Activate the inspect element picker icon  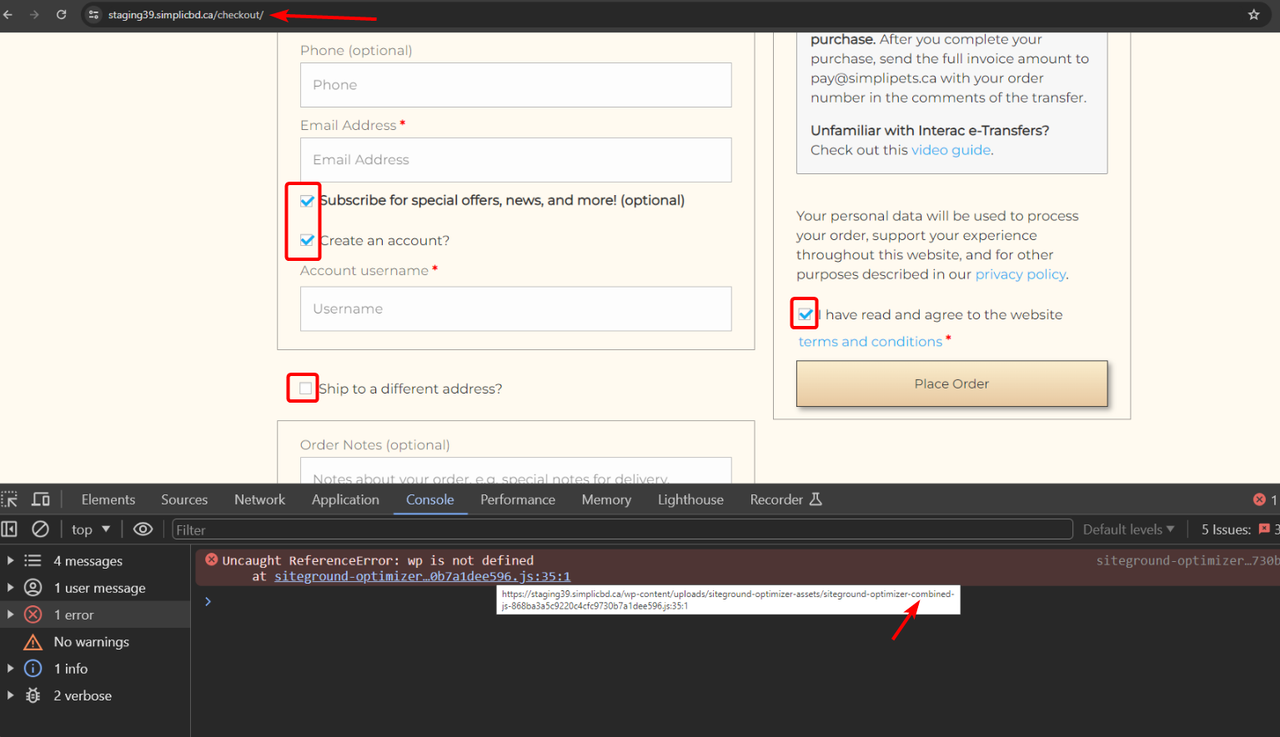(9, 499)
